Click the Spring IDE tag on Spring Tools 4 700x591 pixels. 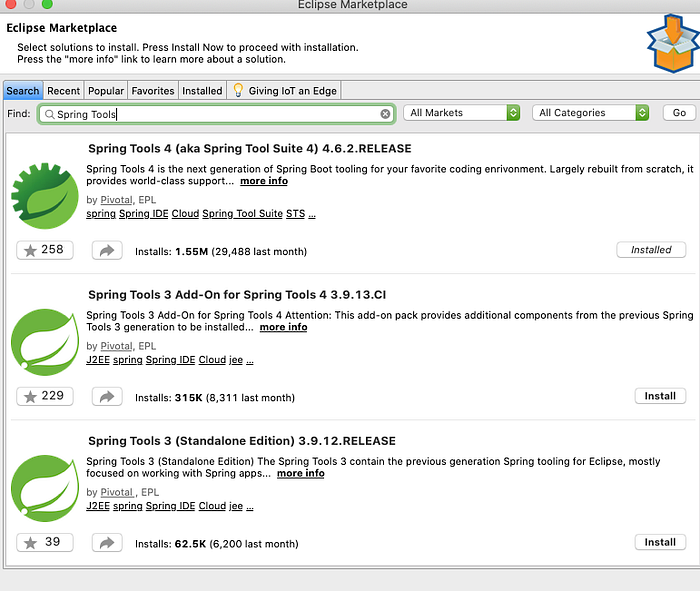pos(144,213)
